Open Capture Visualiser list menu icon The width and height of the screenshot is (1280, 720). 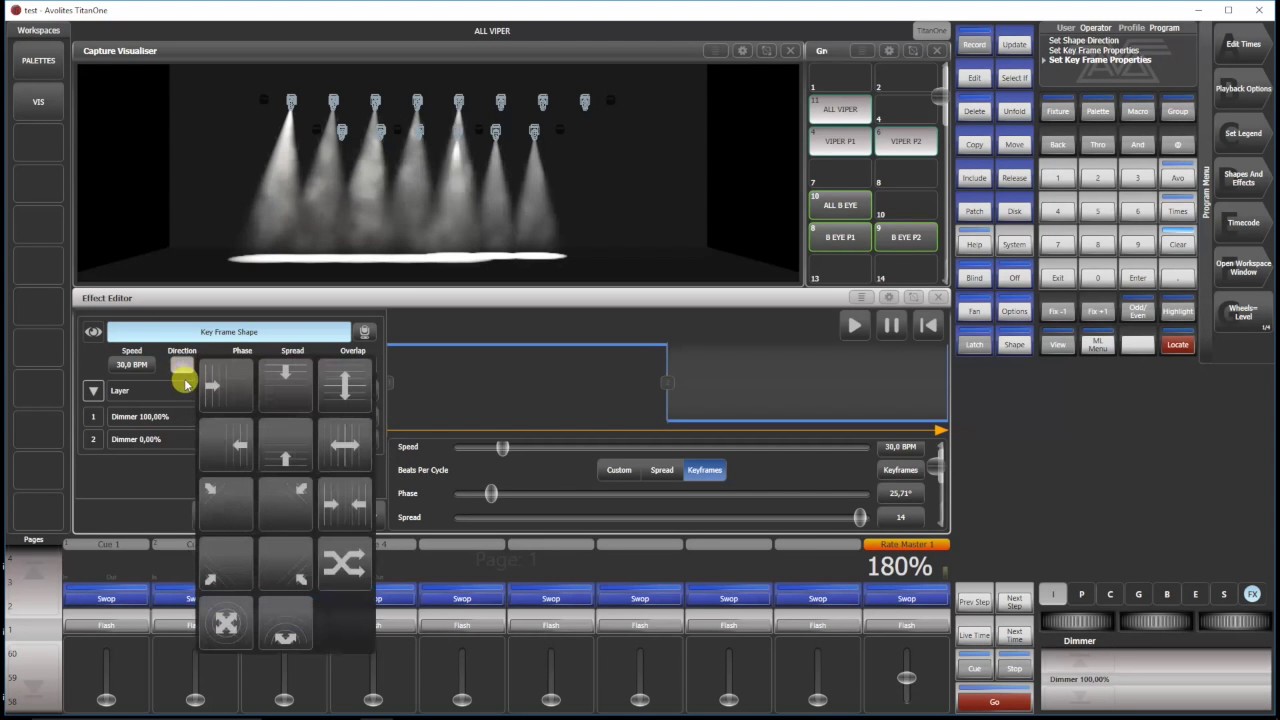coord(716,51)
